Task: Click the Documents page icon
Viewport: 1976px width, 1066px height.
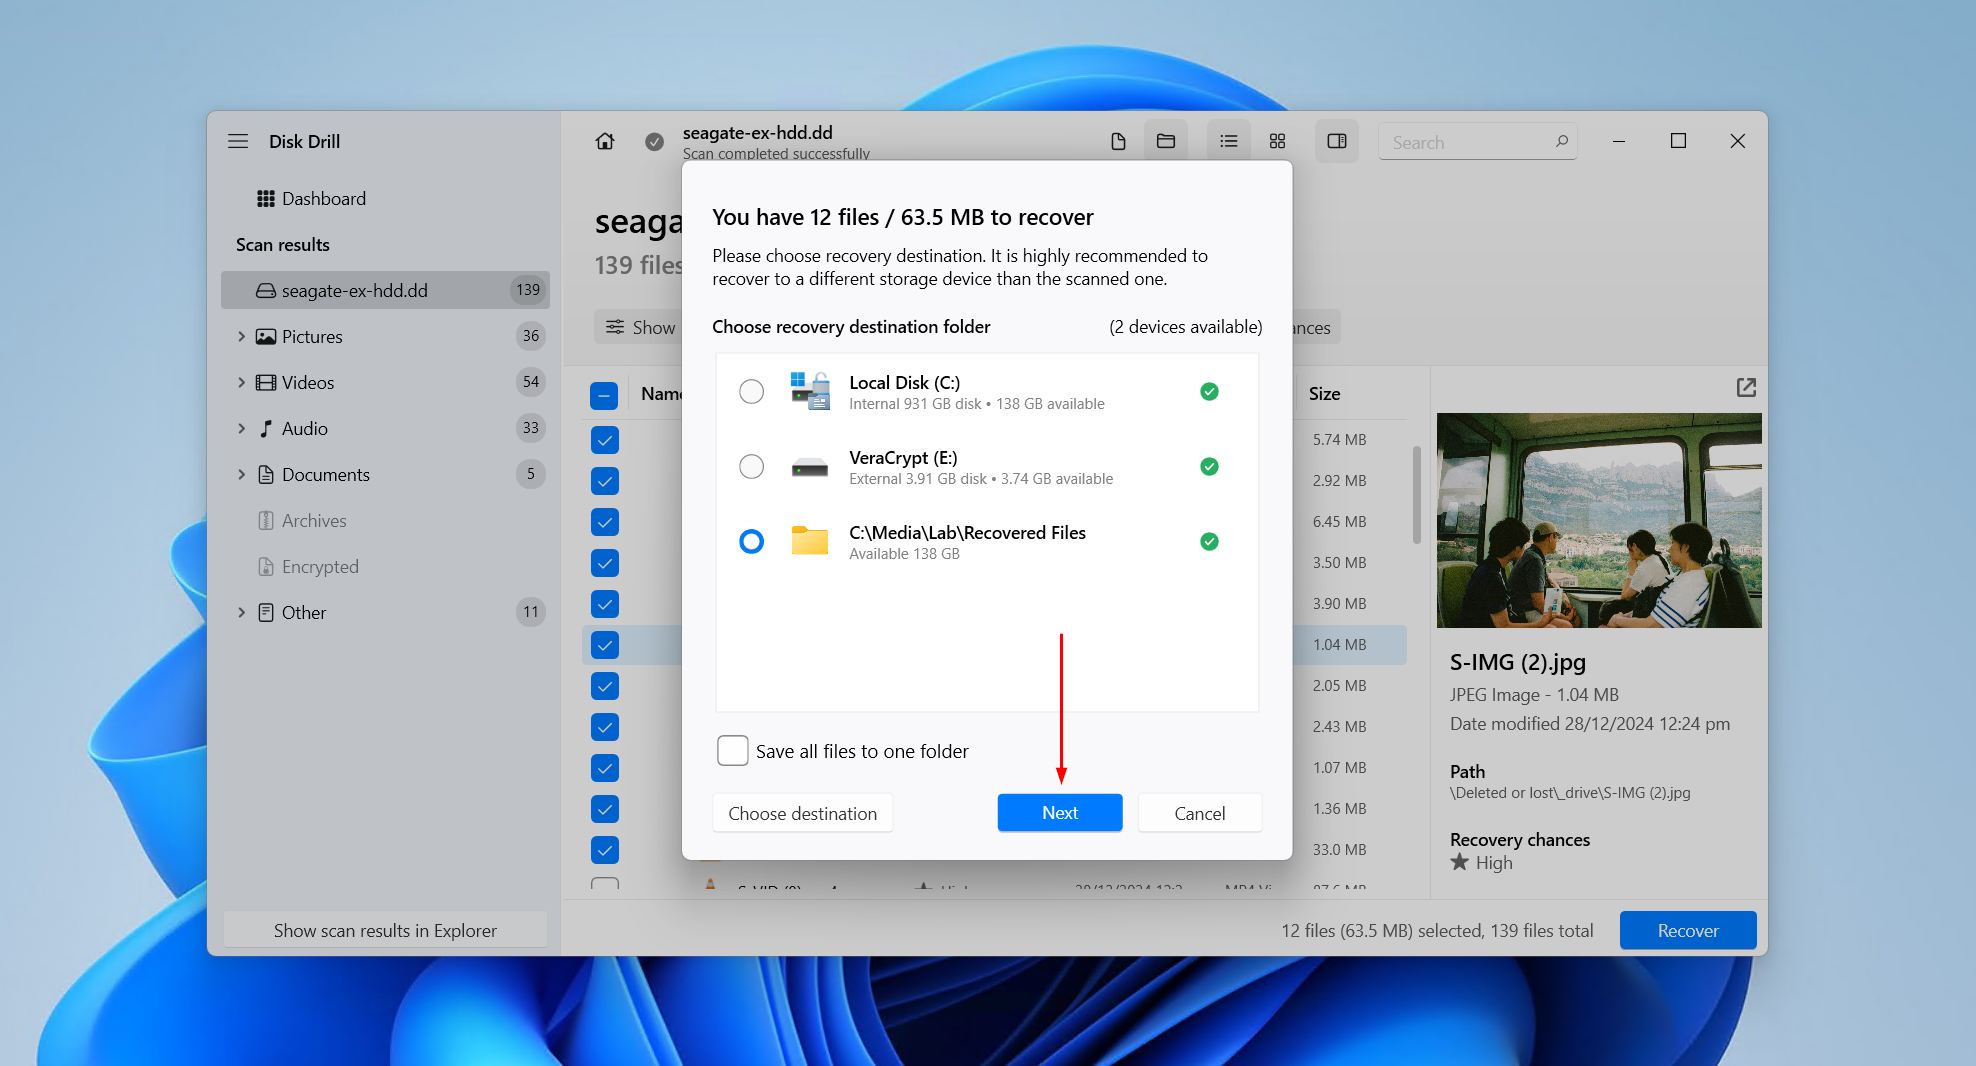Action: coord(266,475)
